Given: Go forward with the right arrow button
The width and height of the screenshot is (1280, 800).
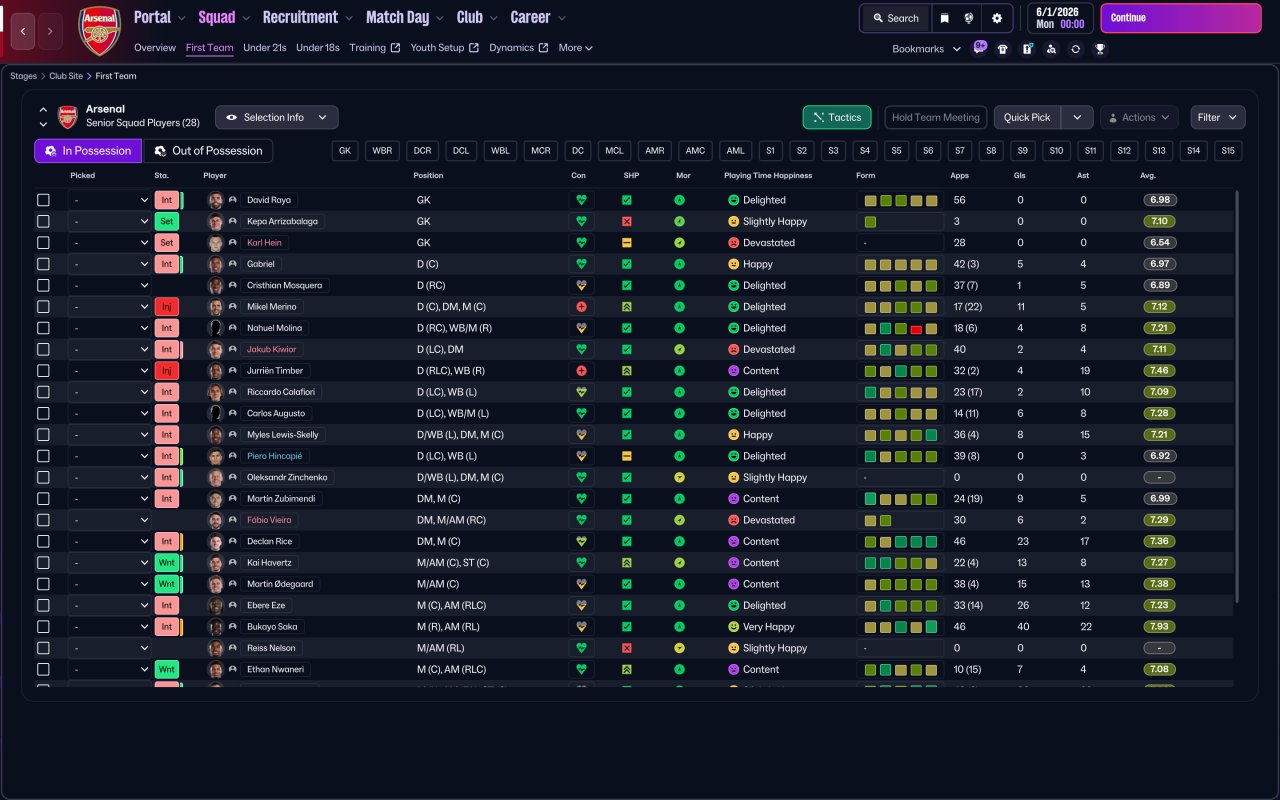Looking at the screenshot, I should tap(50, 31).
